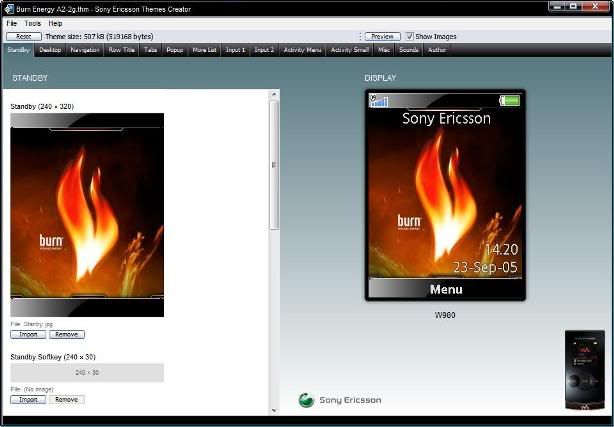Switch to the Desktop tab
This screenshot has height=427, width=614.
pos(50,50)
